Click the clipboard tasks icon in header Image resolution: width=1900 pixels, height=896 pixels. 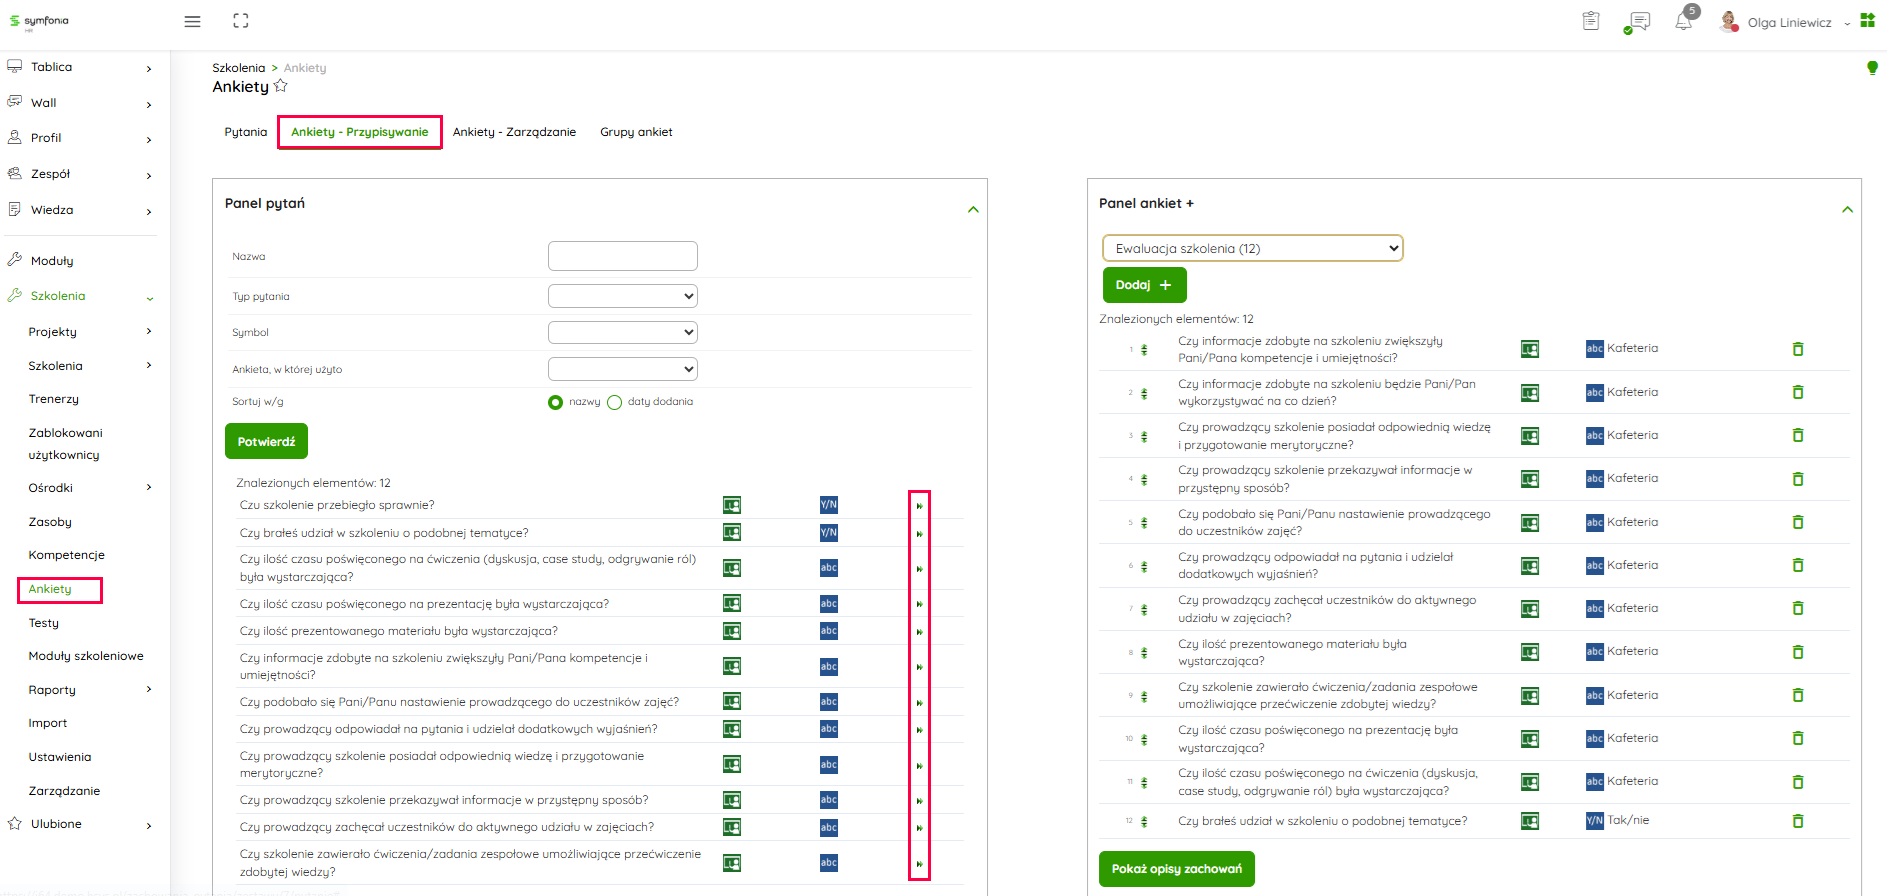1591,21
